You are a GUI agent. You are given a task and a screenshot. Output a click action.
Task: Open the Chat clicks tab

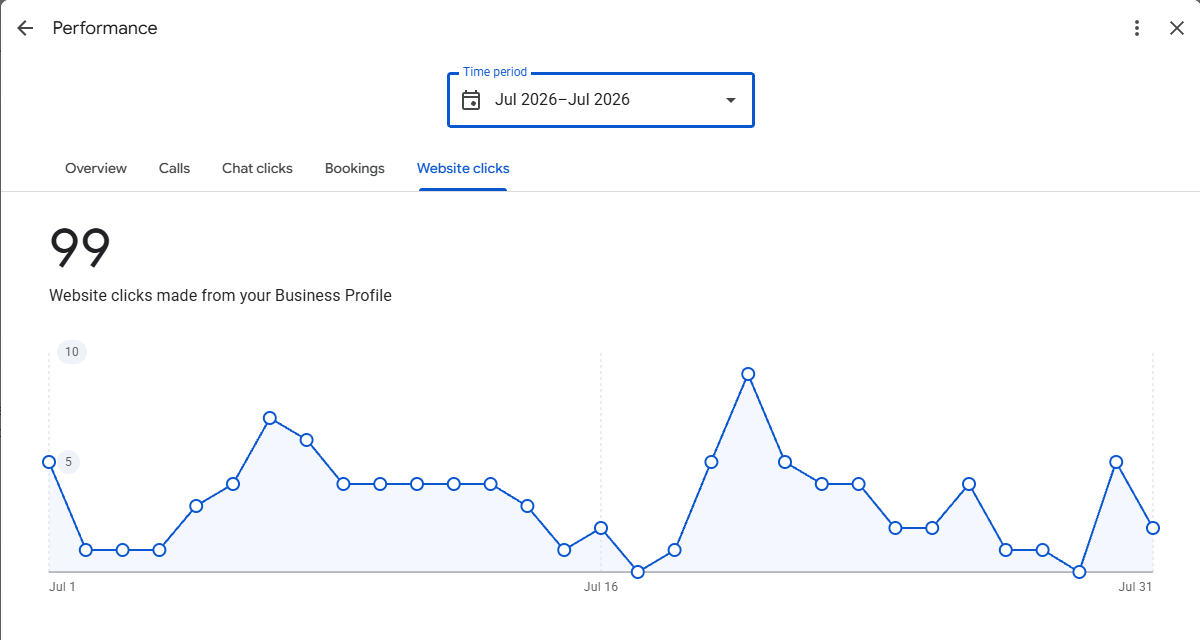click(257, 168)
